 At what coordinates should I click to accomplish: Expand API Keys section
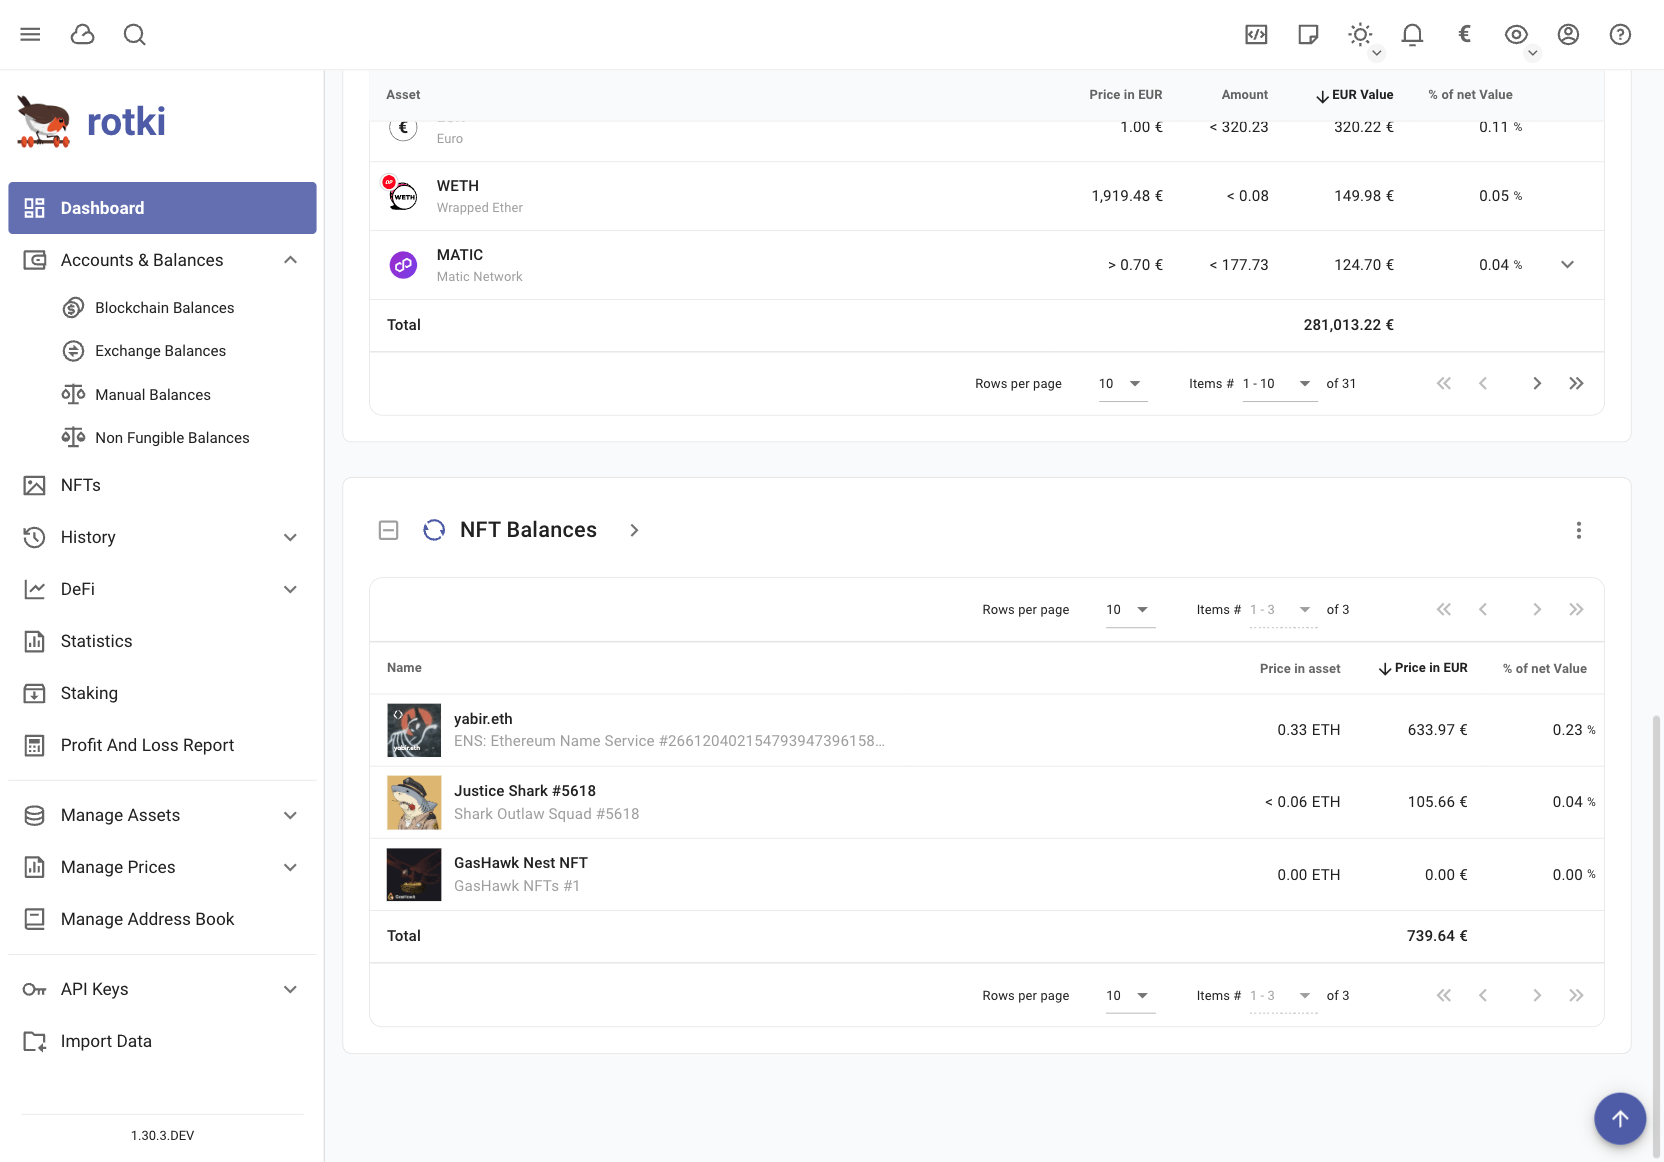162,989
